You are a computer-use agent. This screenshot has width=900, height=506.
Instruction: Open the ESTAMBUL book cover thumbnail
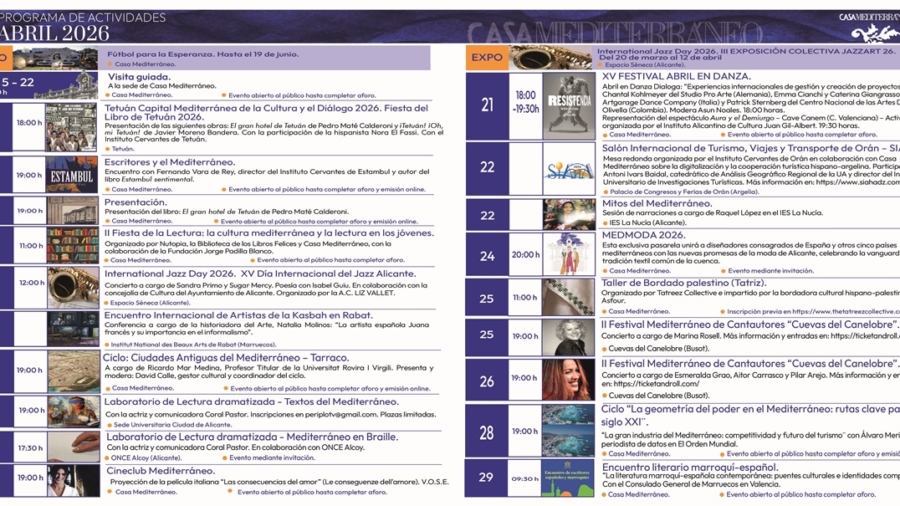[x=72, y=174]
